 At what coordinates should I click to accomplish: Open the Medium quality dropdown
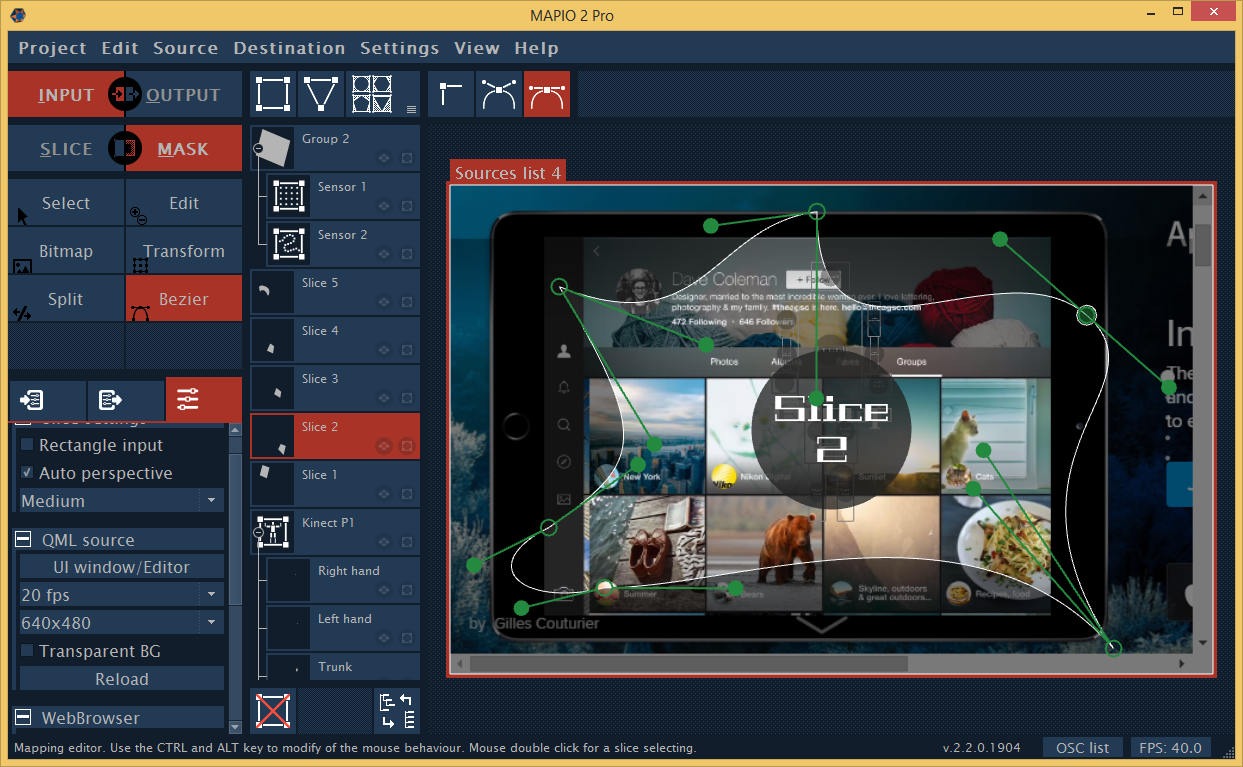(x=121, y=501)
